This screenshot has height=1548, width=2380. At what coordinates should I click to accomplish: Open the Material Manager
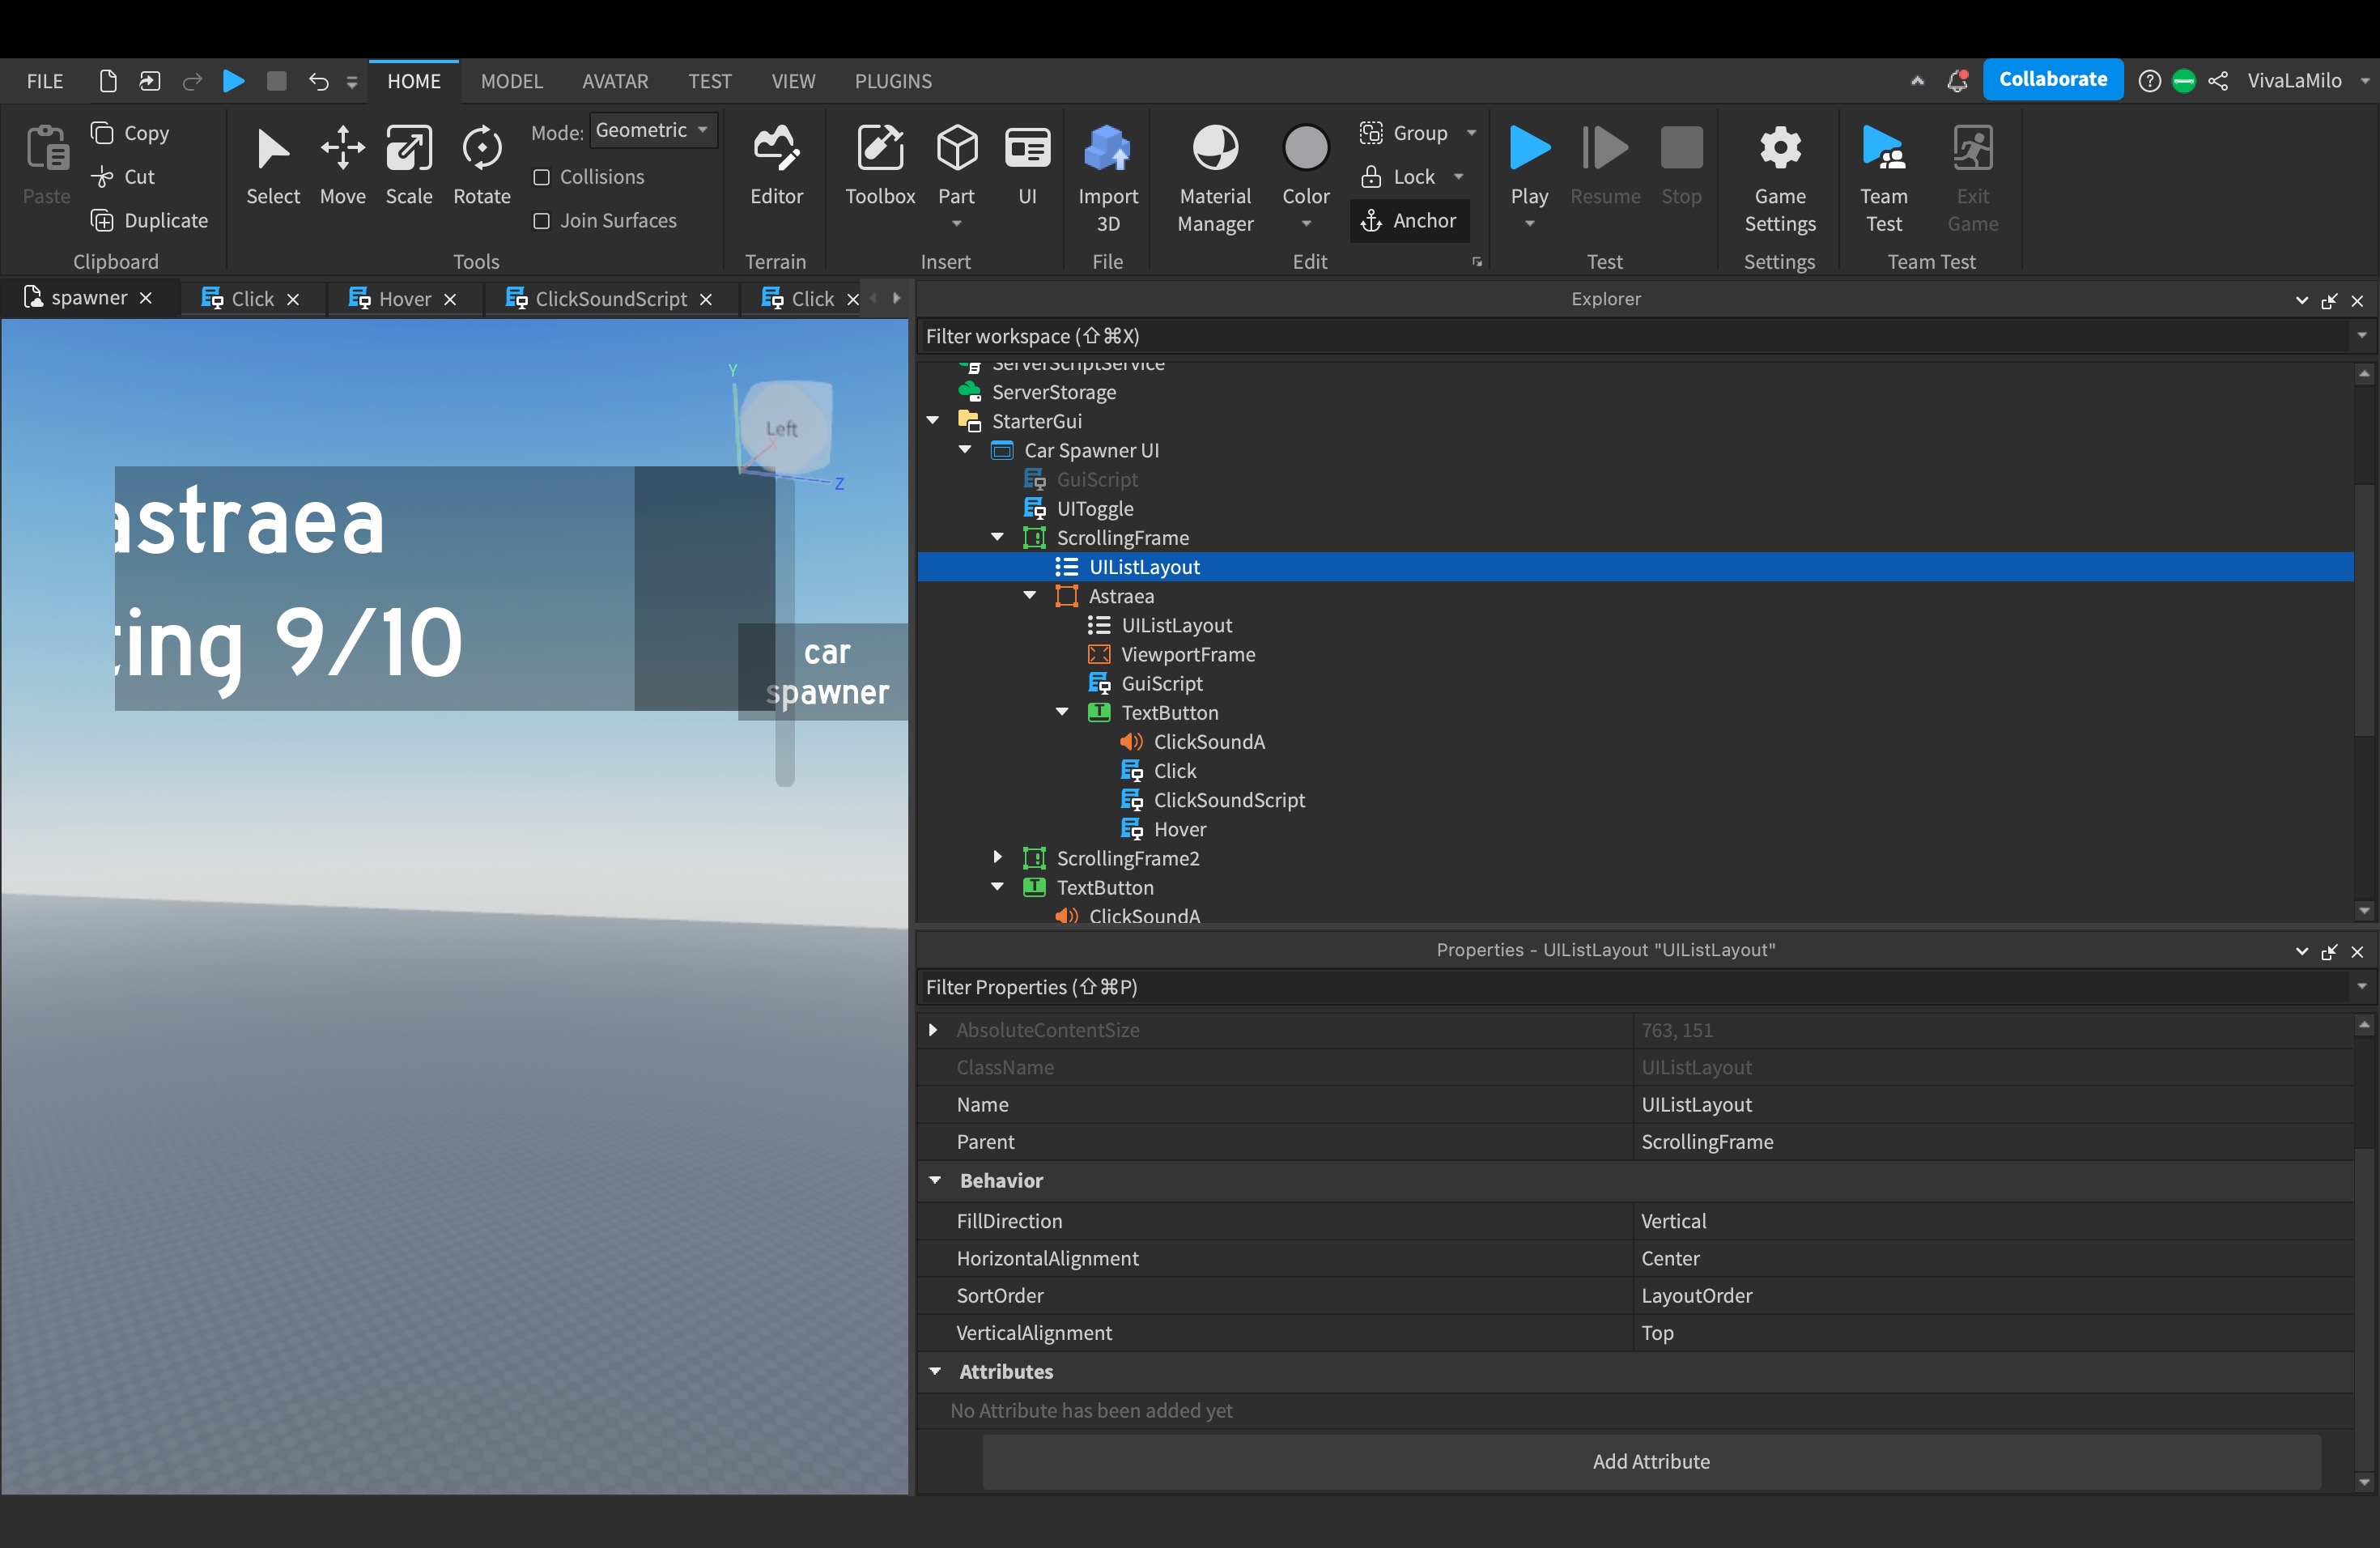point(1214,175)
